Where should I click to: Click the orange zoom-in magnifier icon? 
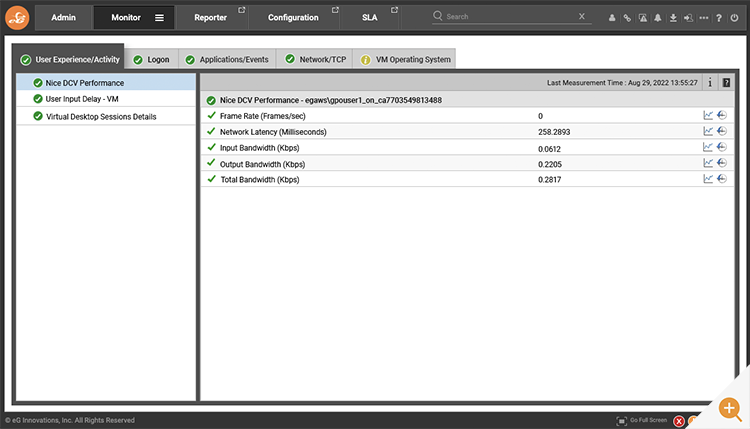[x=730, y=409]
